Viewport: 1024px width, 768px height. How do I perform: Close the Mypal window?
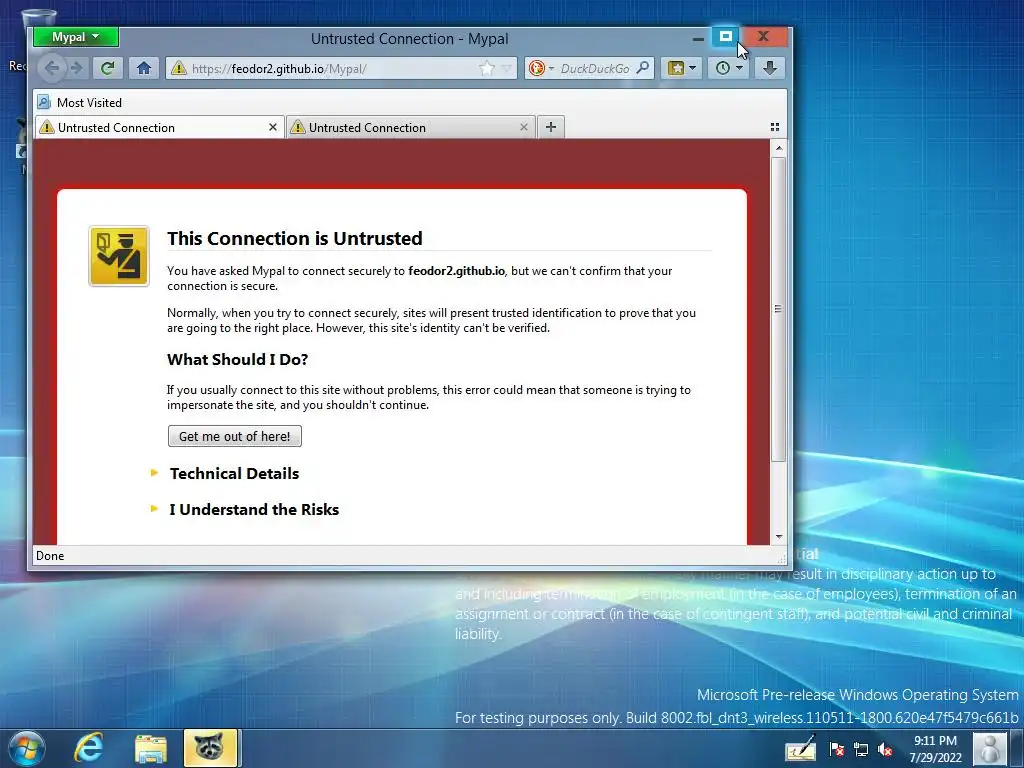(763, 37)
